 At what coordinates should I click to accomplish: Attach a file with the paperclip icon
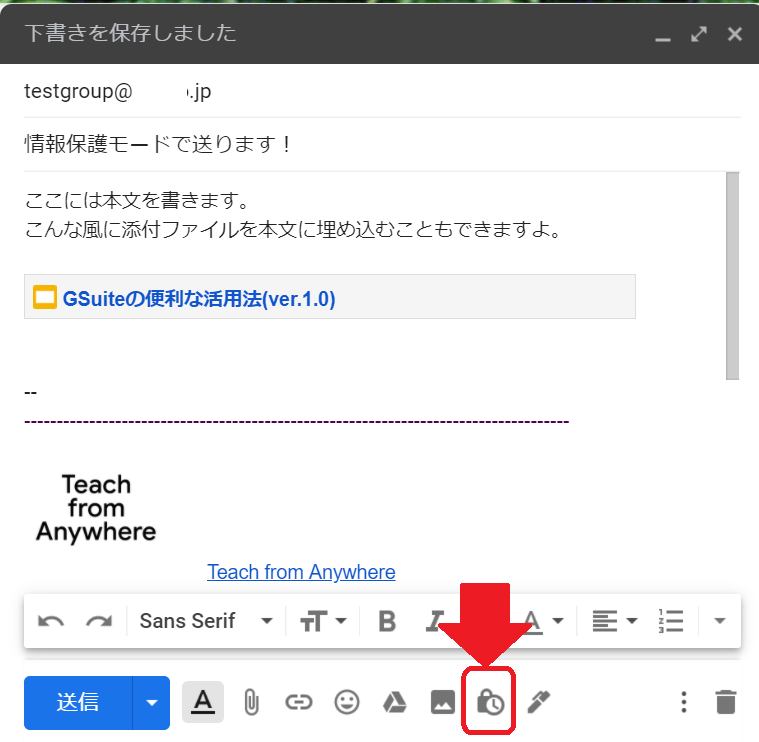click(251, 702)
